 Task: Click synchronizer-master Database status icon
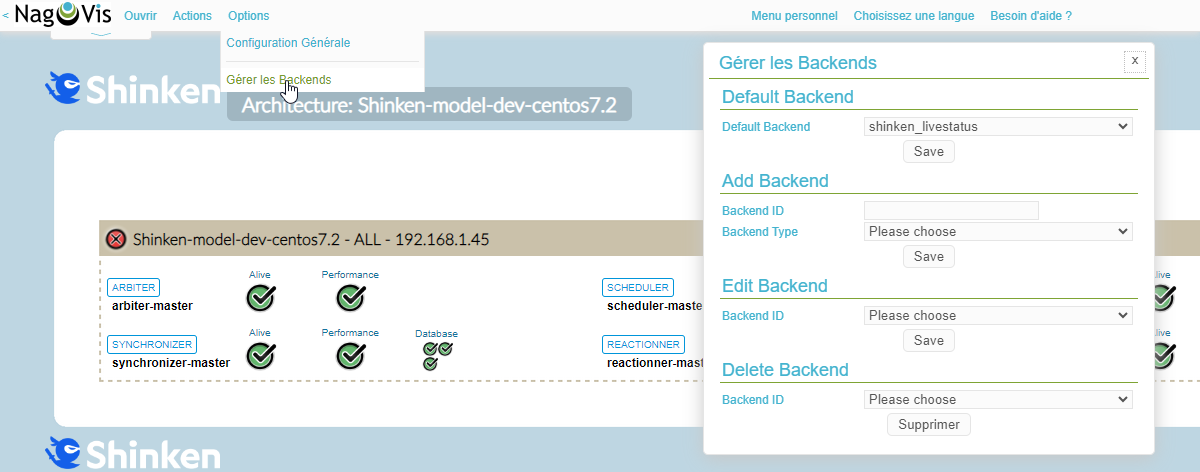[x=437, y=355]
